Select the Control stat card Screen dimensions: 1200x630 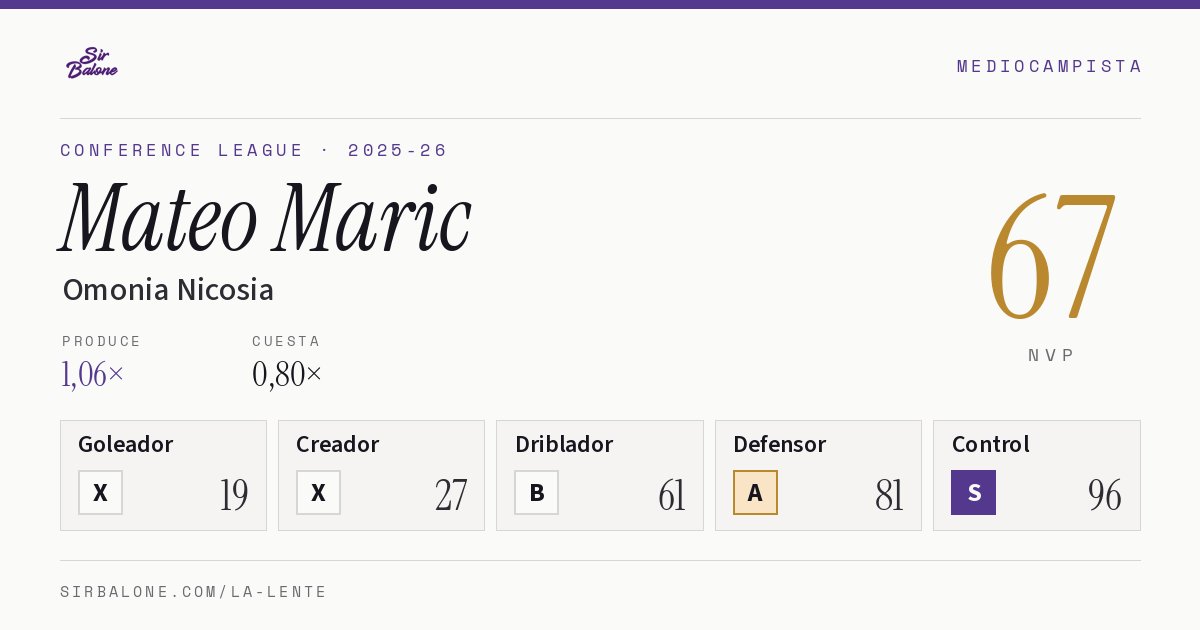click(x=1037, y=475)
